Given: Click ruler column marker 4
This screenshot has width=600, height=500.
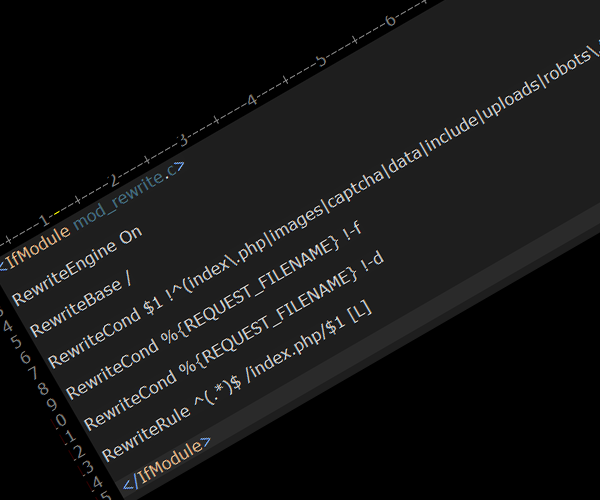Looking at the screenshot, I should tap(252, 101).
